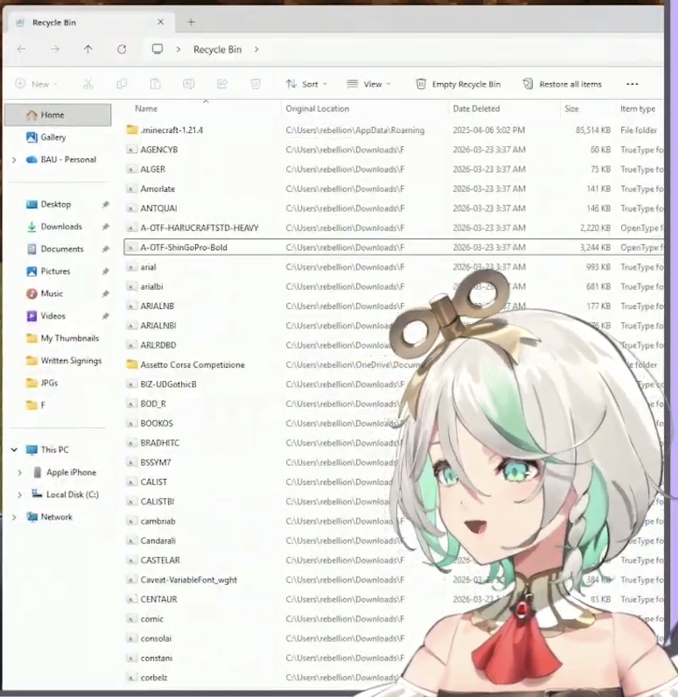Expand BAU - Personal OneDrive node
The width and height of the screenshot is (678, 697).
pos(14,160)
